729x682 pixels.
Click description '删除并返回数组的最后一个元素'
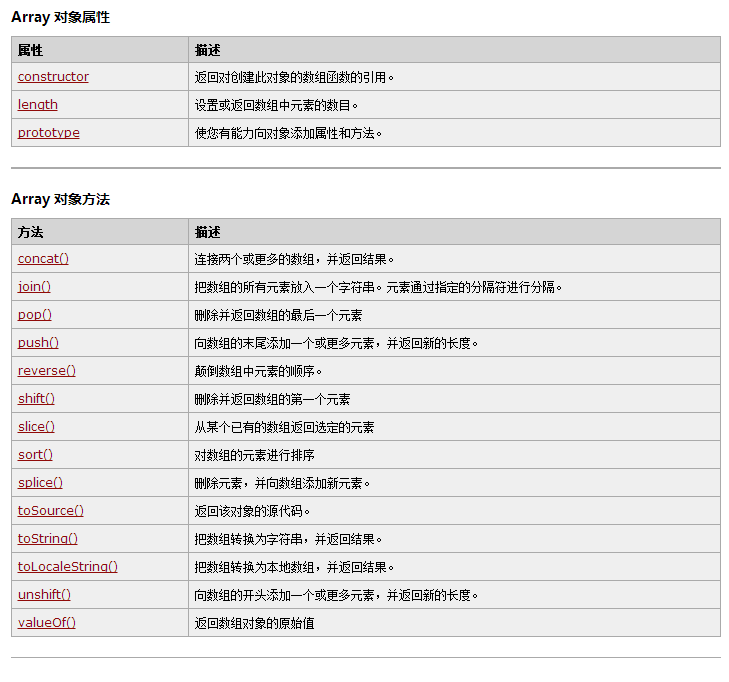278,316
